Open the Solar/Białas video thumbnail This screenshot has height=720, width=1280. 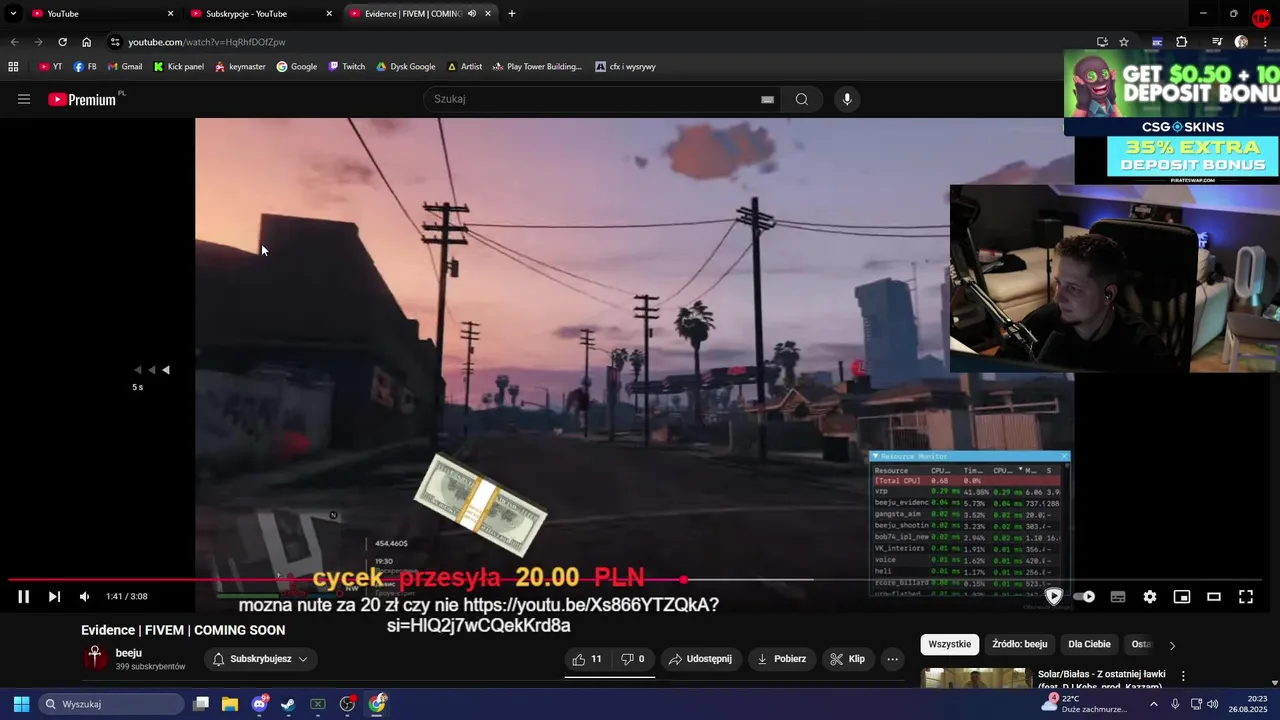(975, 678)
